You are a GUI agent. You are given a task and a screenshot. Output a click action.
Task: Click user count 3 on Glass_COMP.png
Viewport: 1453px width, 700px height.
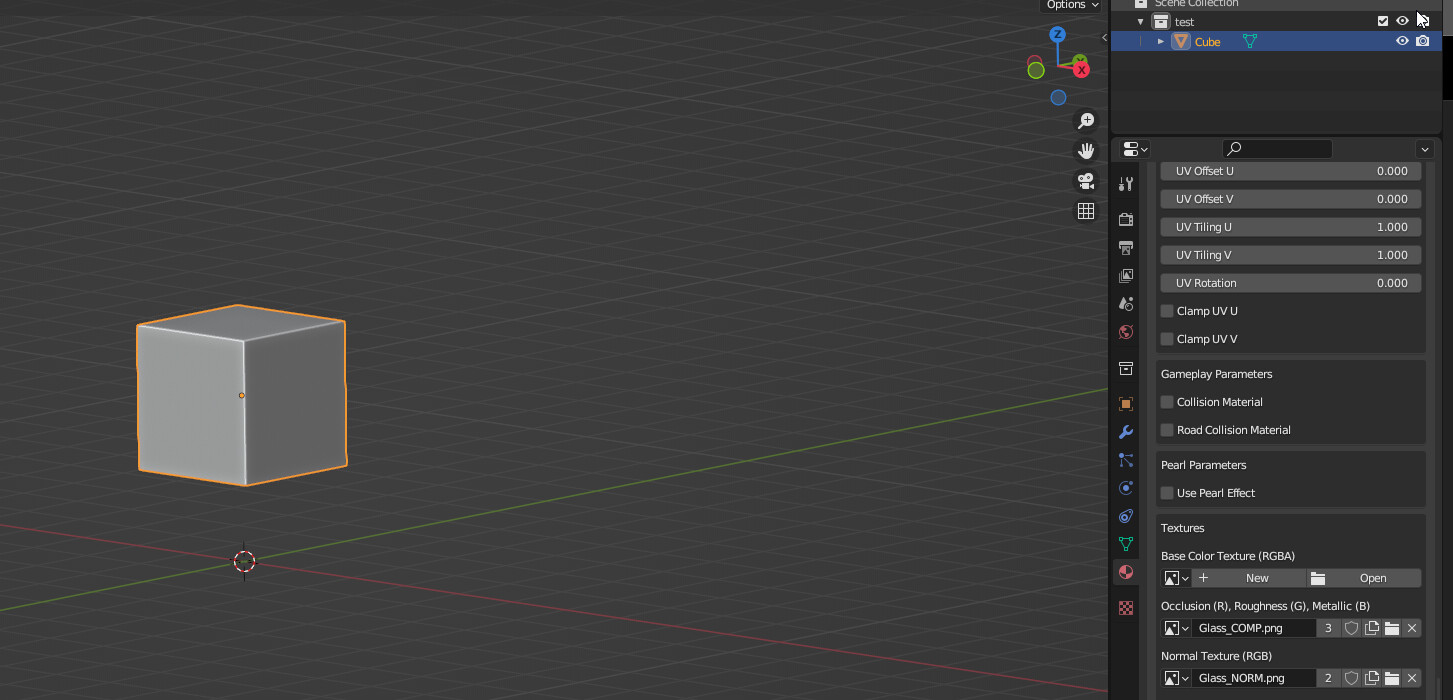pyautogui.click(x=1328, y=628)
